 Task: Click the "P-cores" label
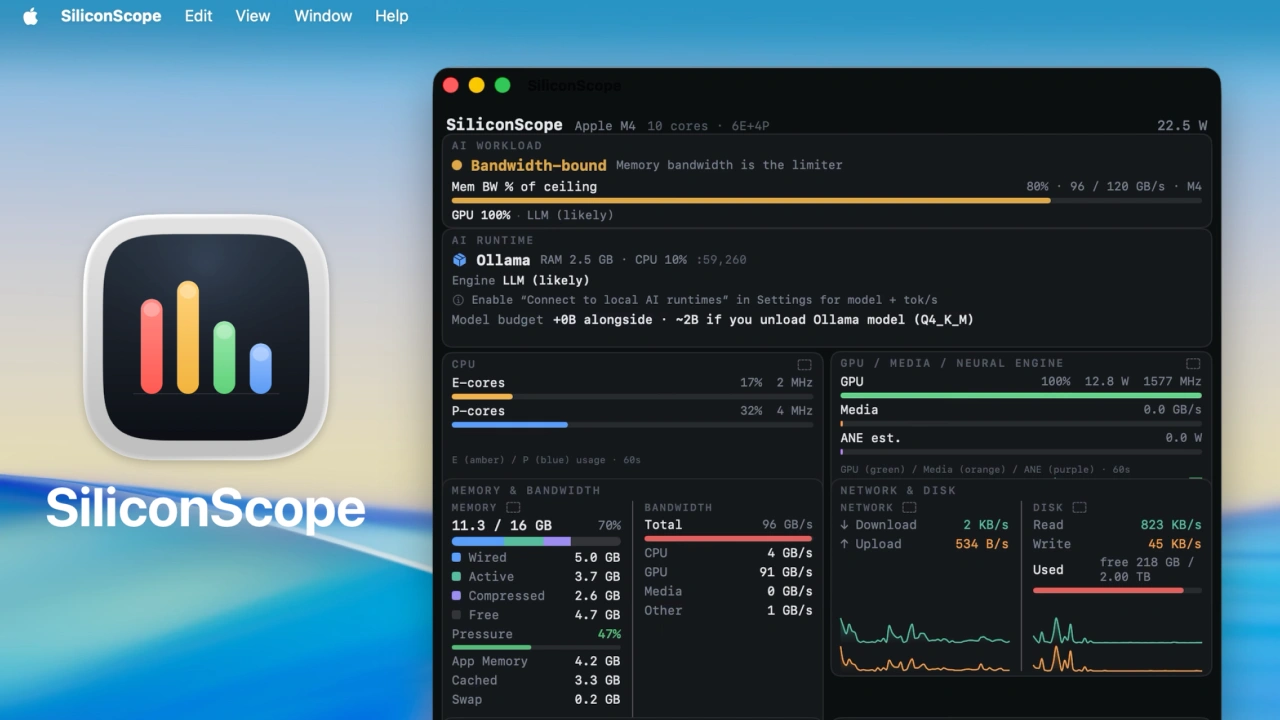478,411
